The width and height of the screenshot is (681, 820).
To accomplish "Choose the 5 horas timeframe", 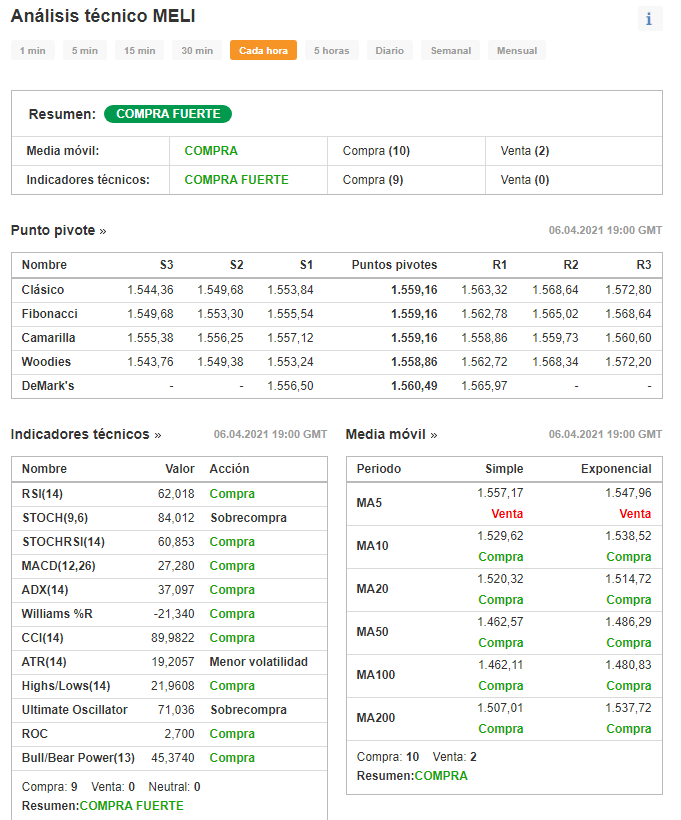I will click(332, 51).
